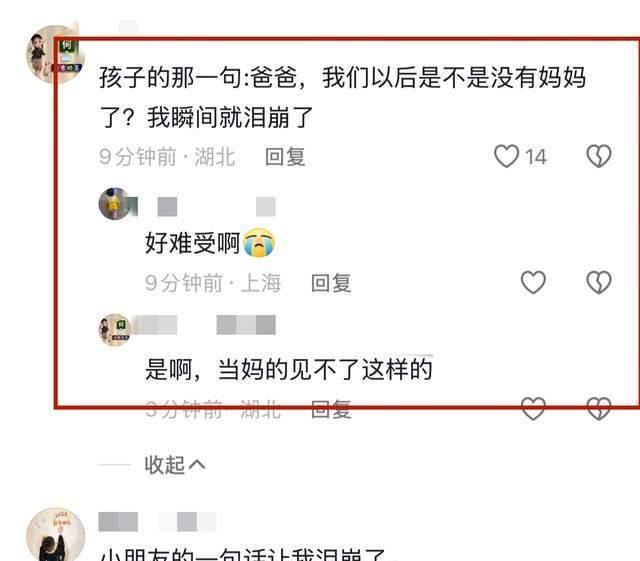Tap the 14 like count
The height and width of the screenshot is (561, 640).
(536, 157)
